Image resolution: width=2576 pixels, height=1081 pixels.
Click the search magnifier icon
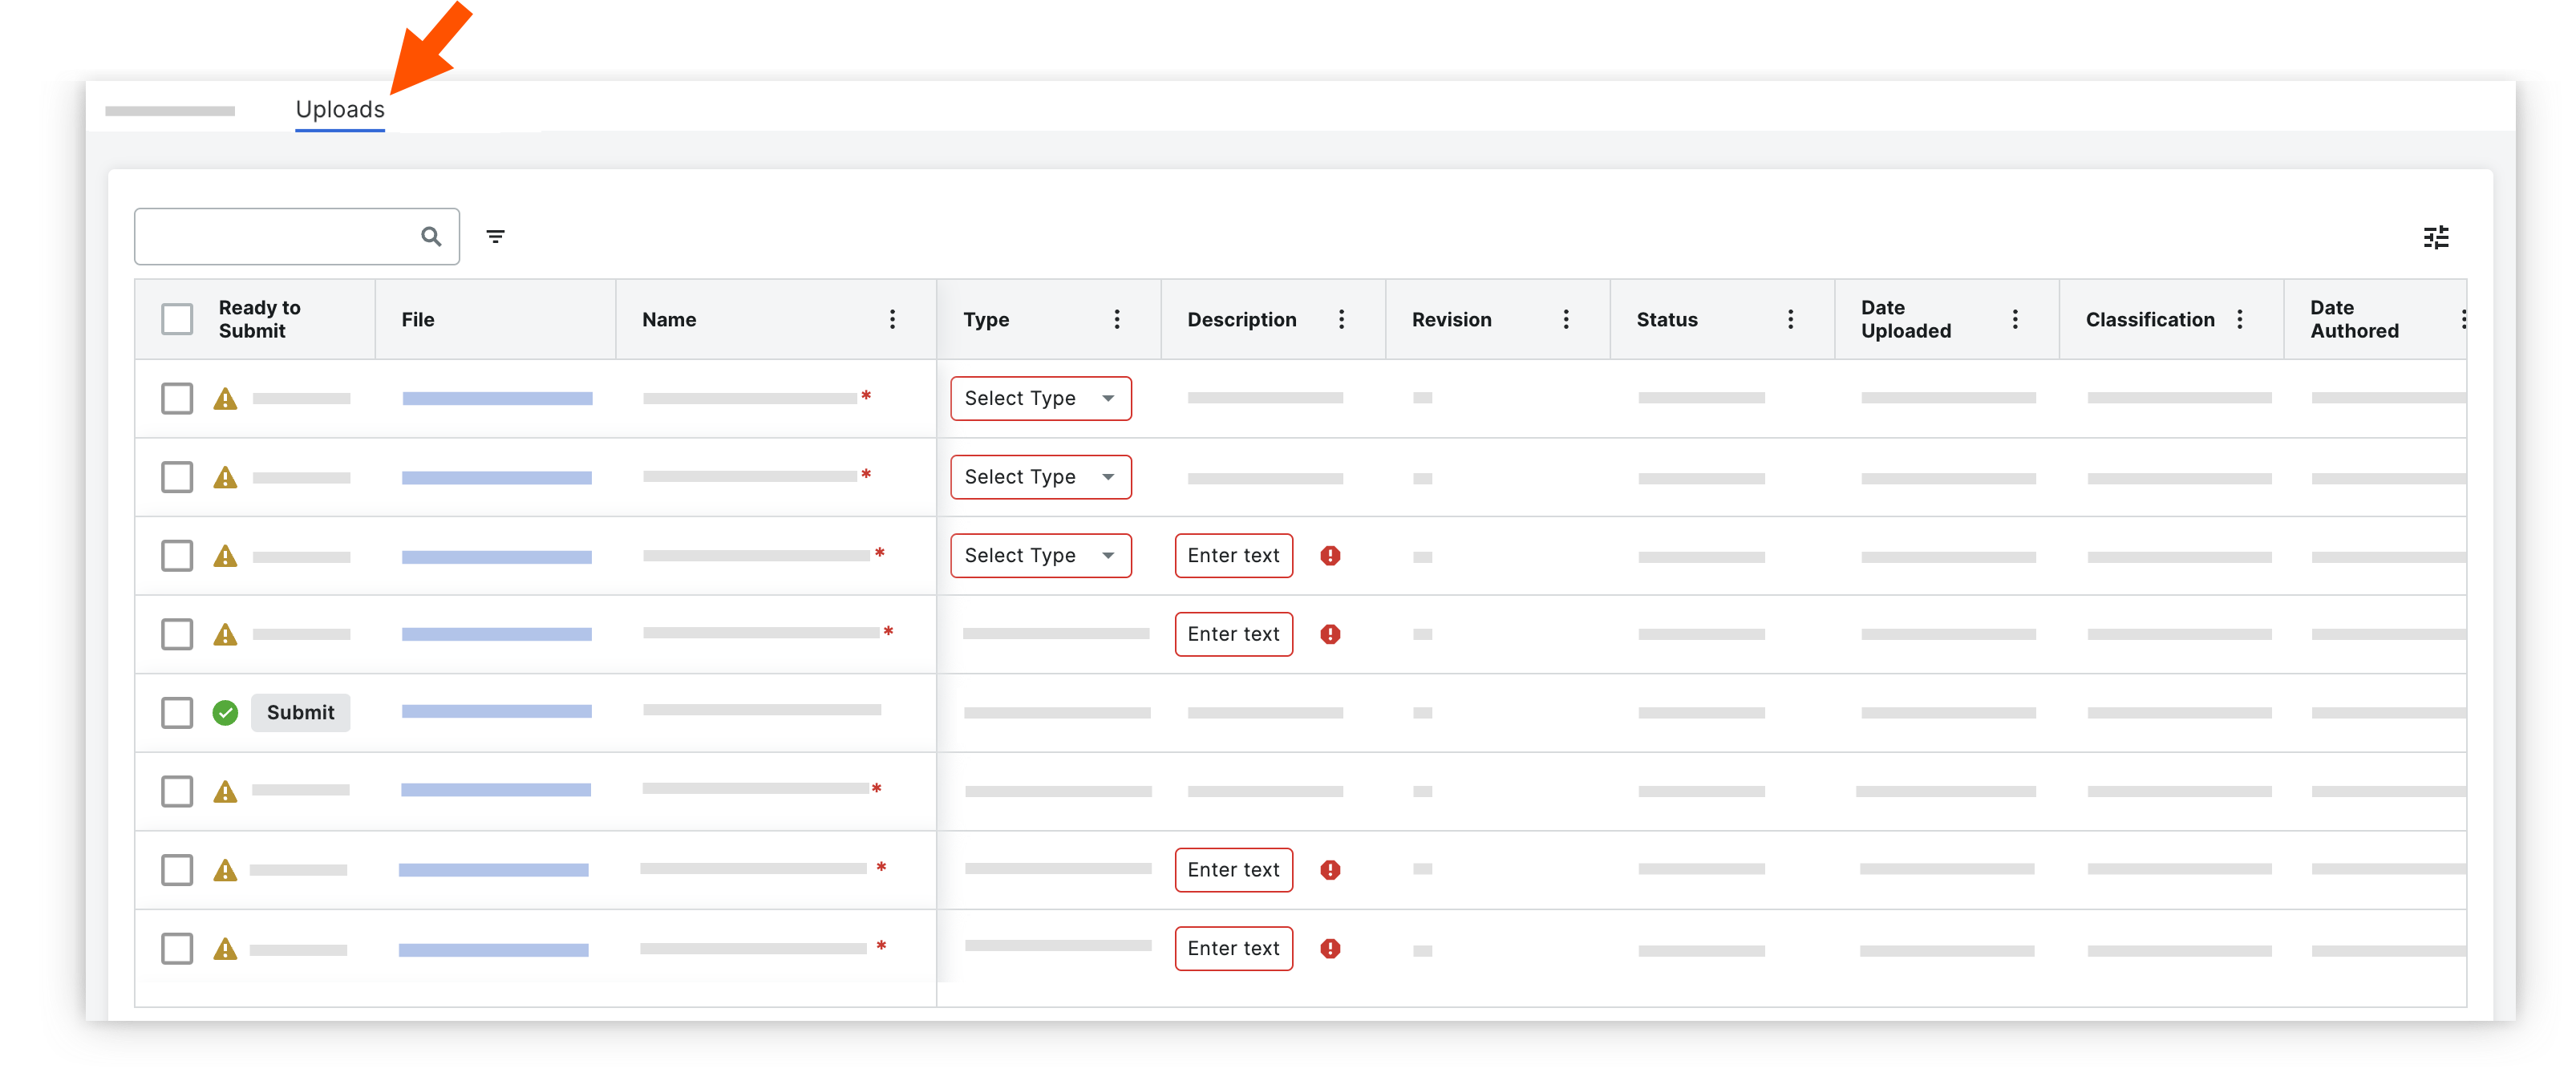pos(430,237)
